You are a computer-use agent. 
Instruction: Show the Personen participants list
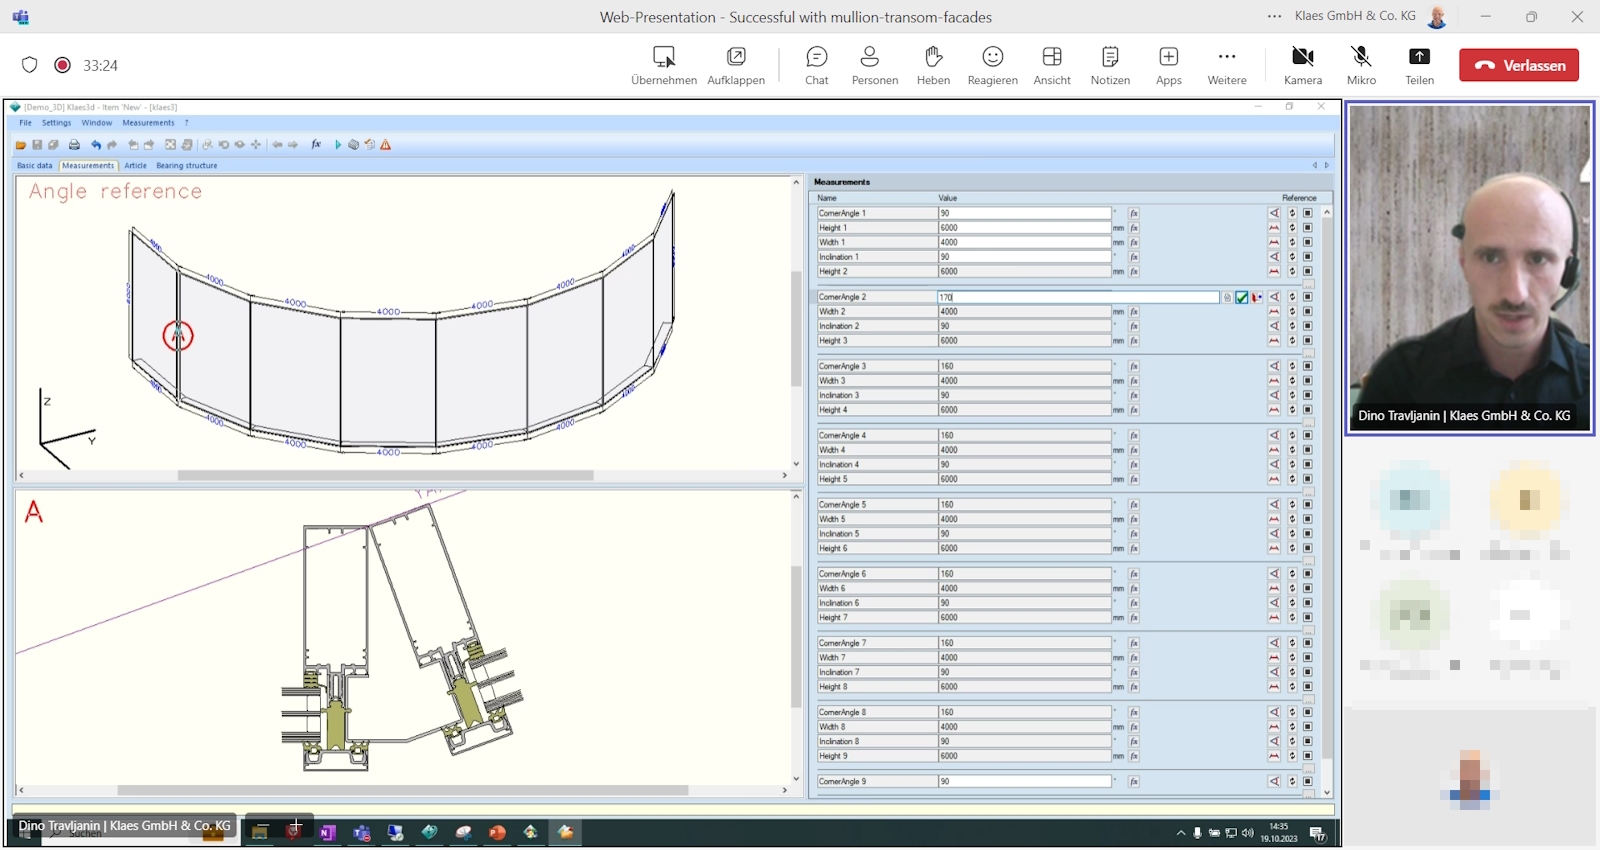click(875, 66)
